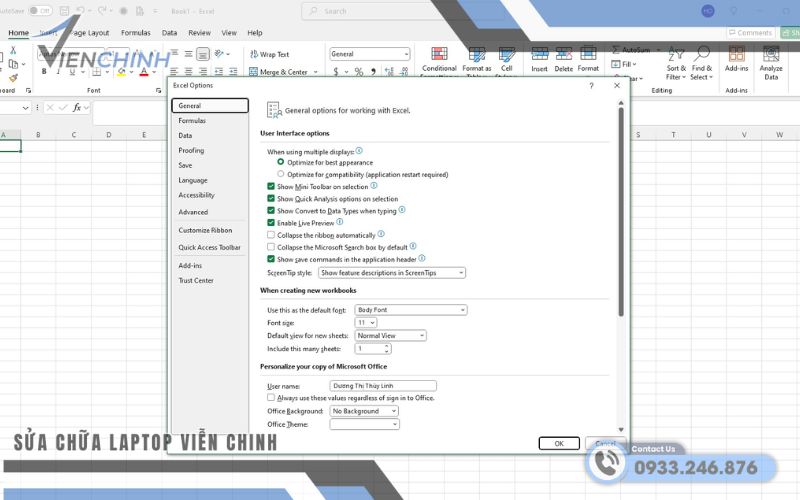Select Advanced category in Excel Options

[x=210, y=212]
